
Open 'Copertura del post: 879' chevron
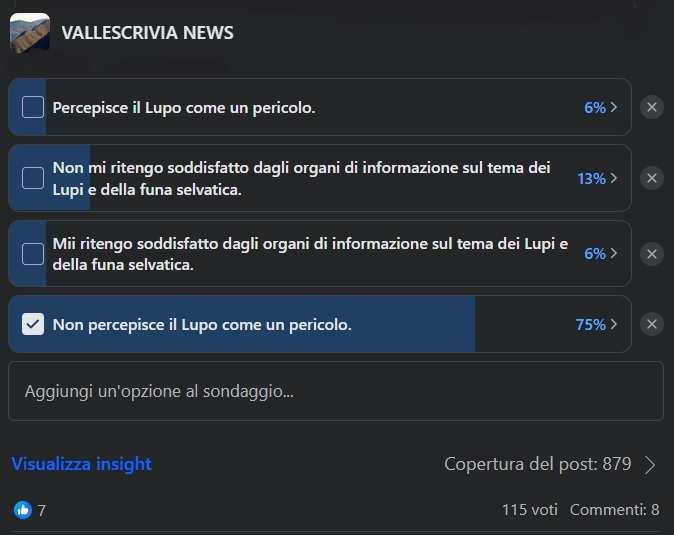650,465
